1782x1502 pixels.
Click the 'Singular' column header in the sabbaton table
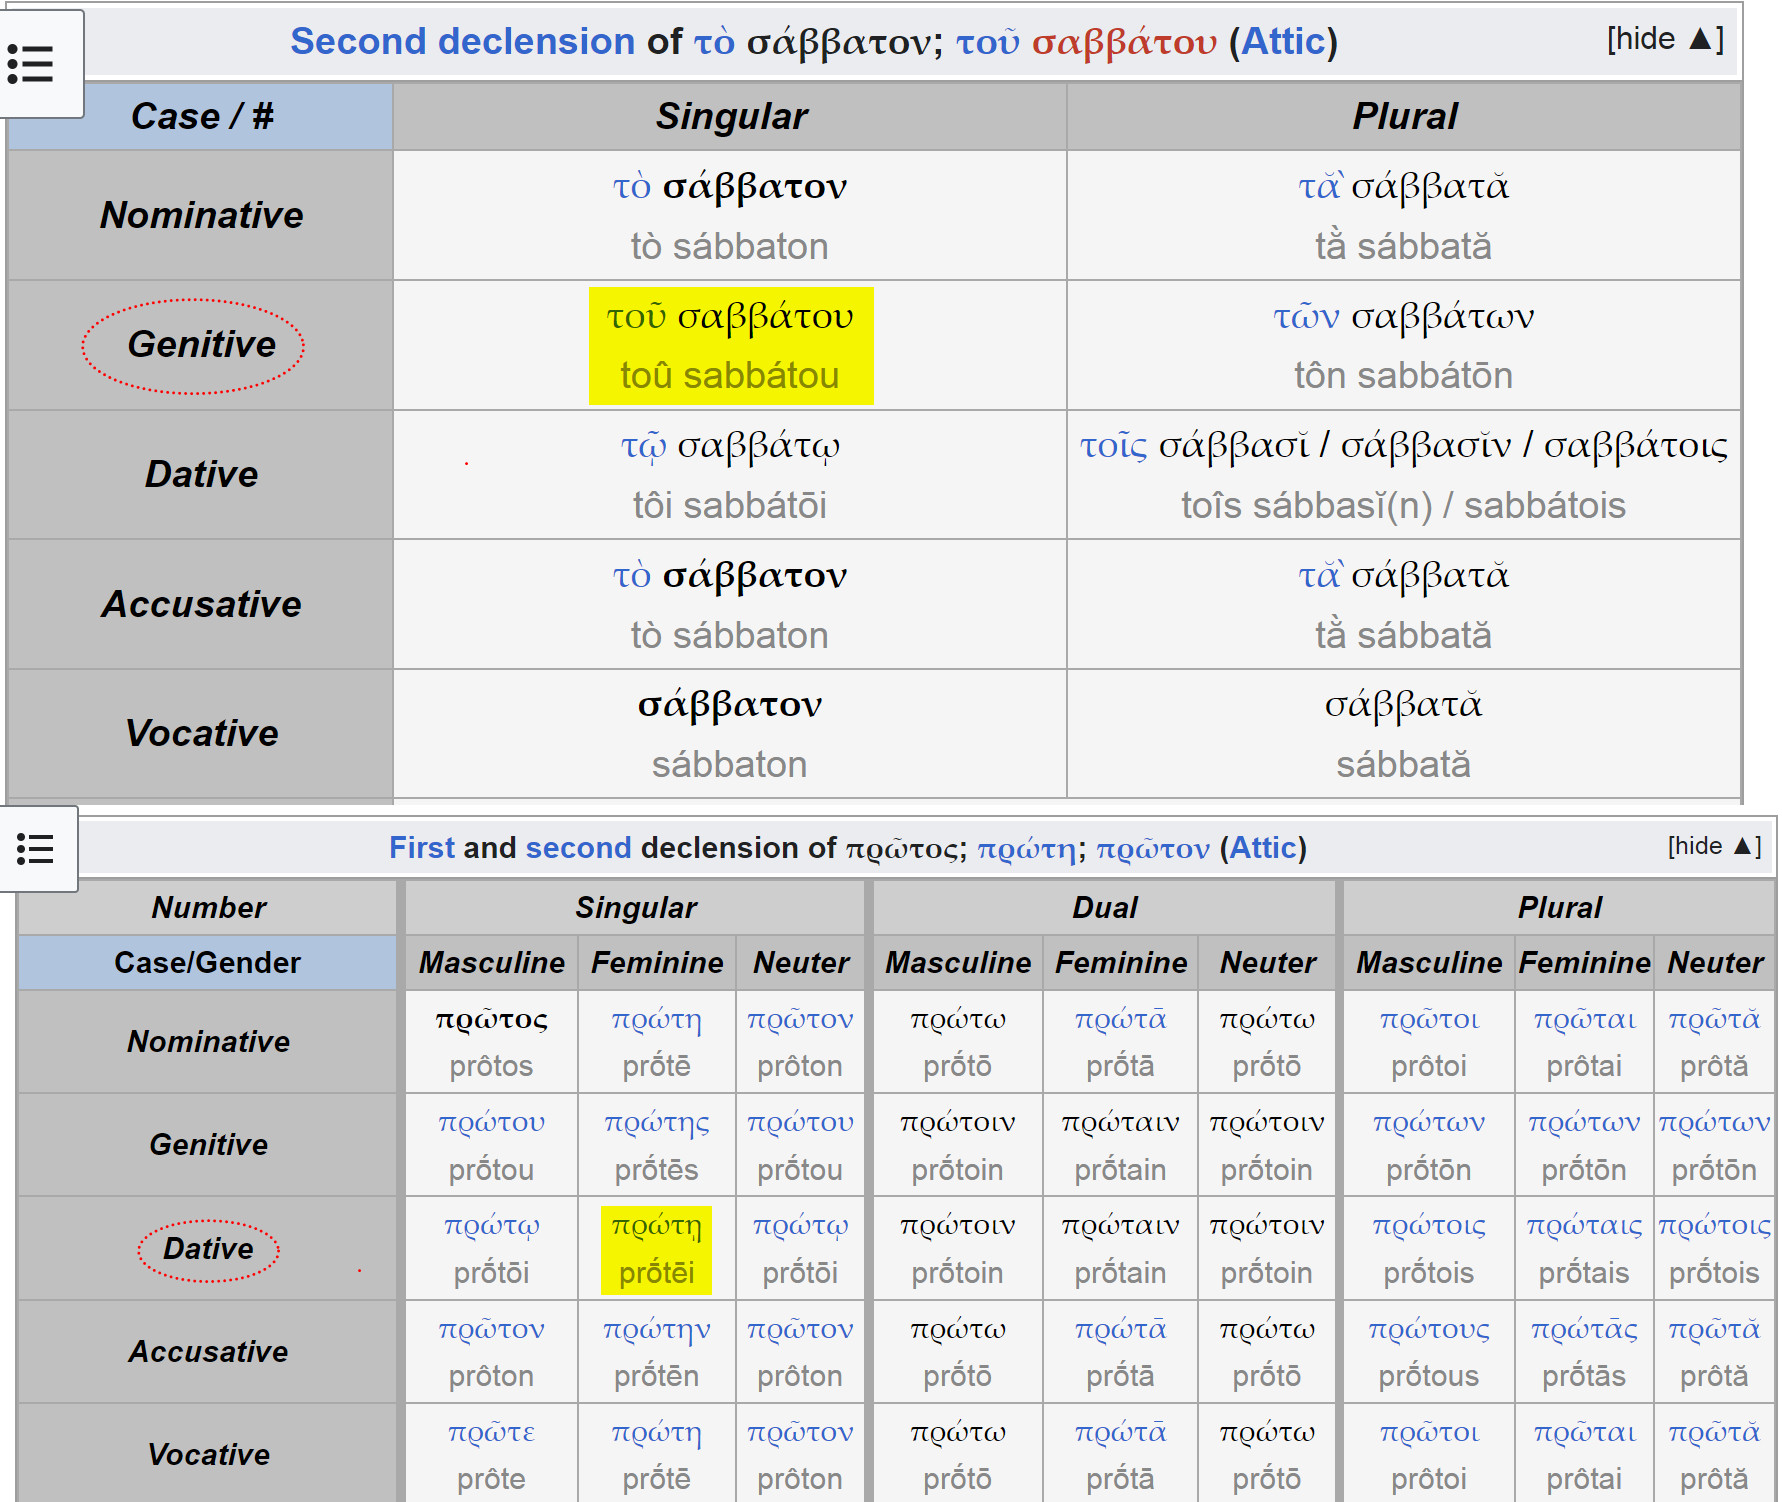pos(730,116)
